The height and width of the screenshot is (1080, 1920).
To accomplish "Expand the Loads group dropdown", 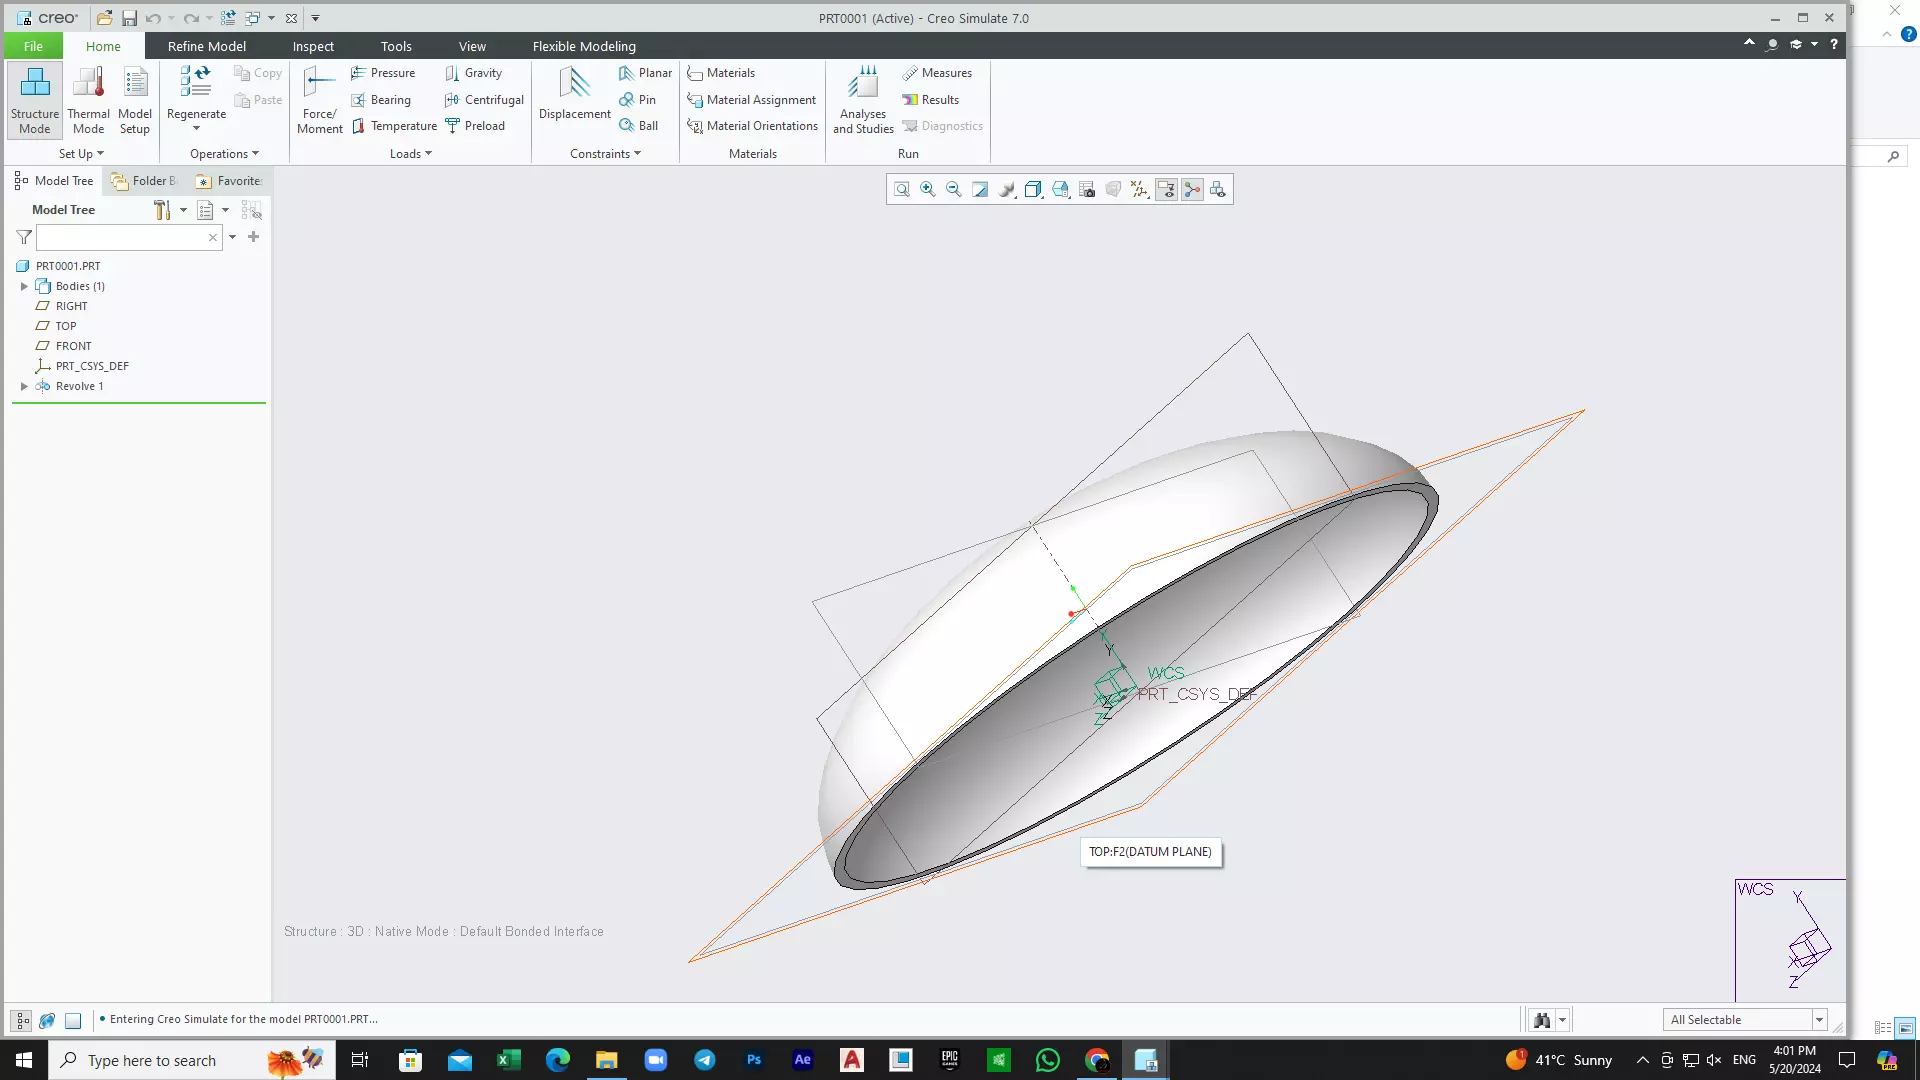I will click(x=410, y=154).
